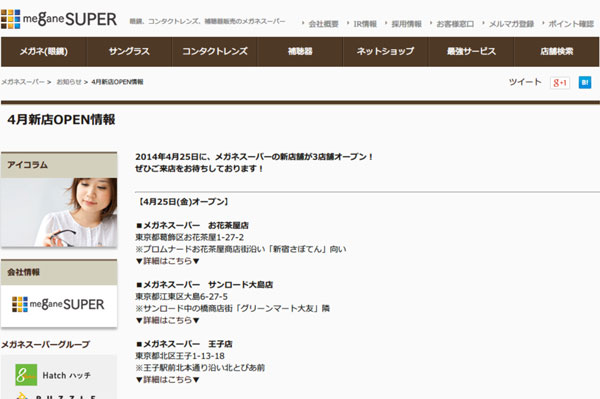Click the blue Hatena bookmark icon
The image size is (600, 399).
pos(585,82)
